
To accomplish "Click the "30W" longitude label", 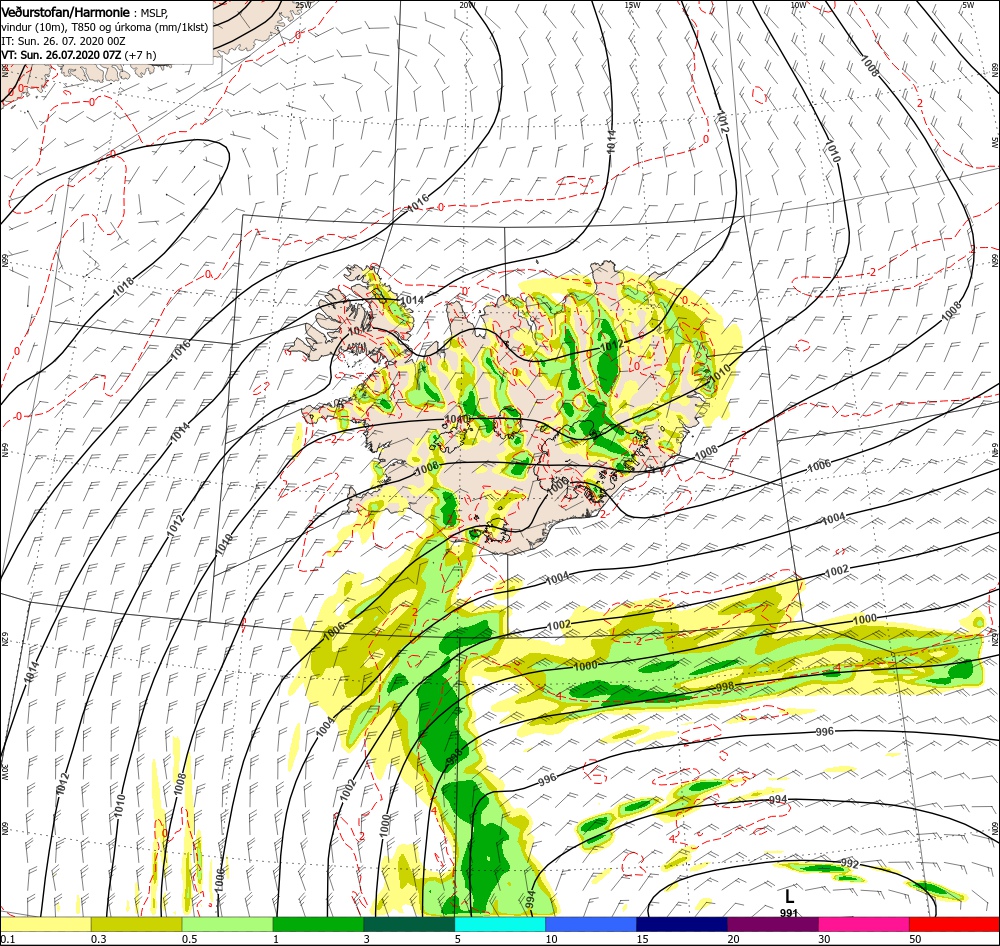I will click(4, 772).
